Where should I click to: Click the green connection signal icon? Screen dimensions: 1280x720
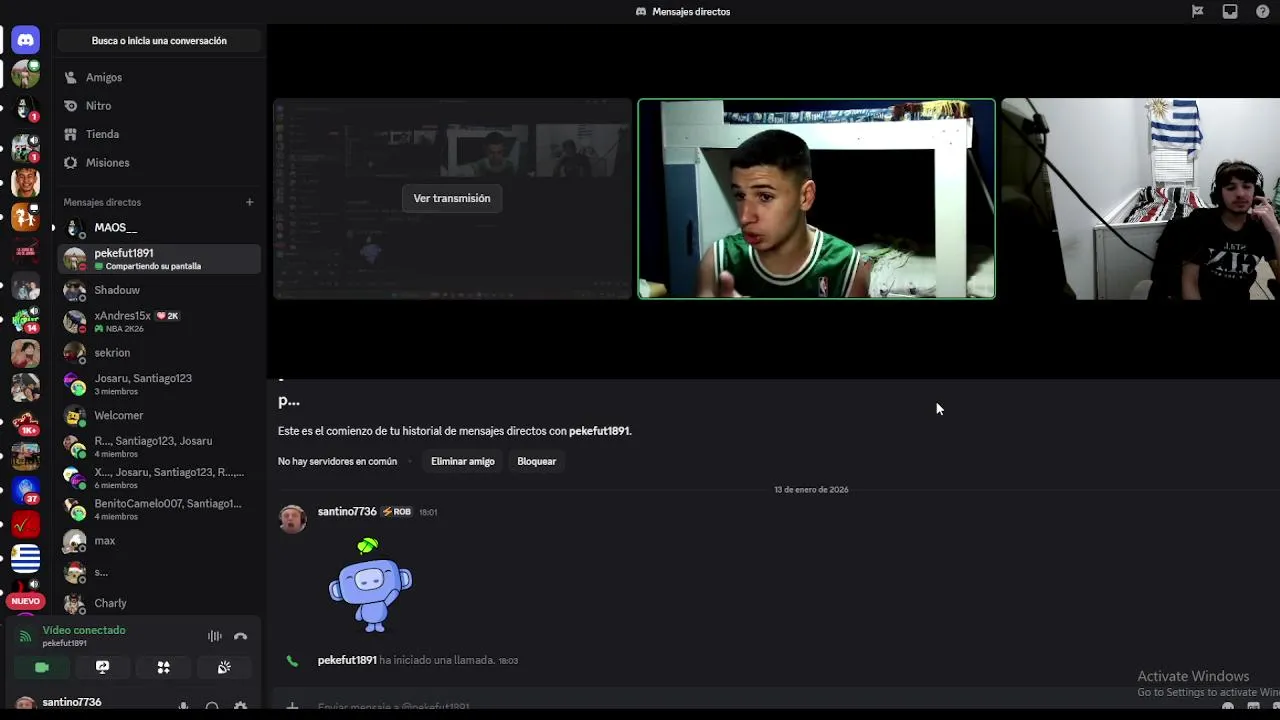click(25, 636)
